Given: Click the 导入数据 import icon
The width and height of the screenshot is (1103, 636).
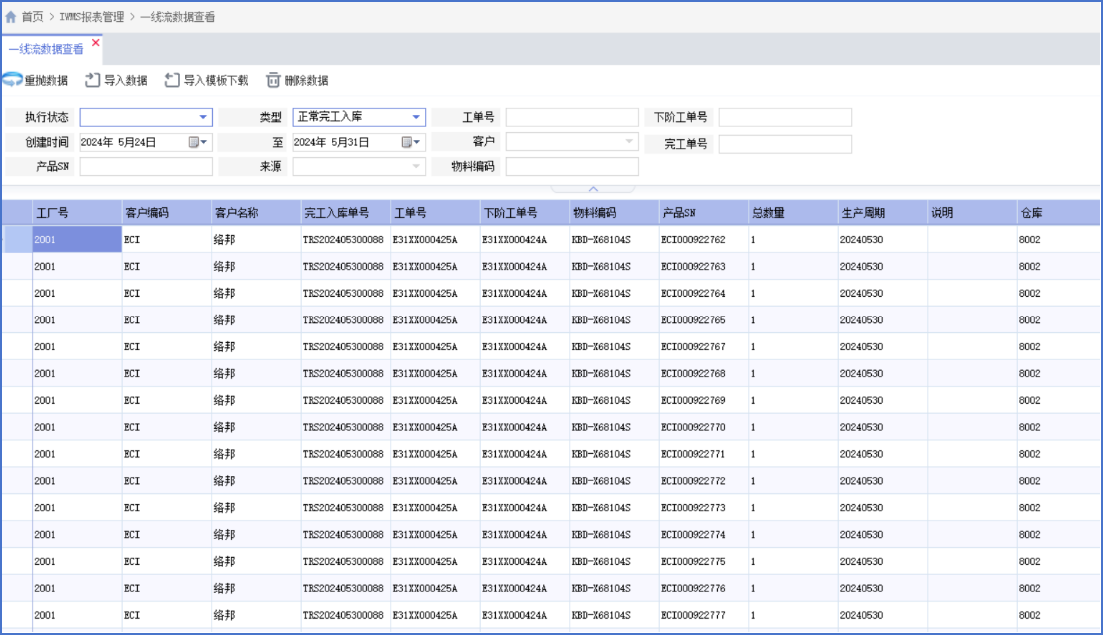Looking at the screenshot, I should [92, 80].
